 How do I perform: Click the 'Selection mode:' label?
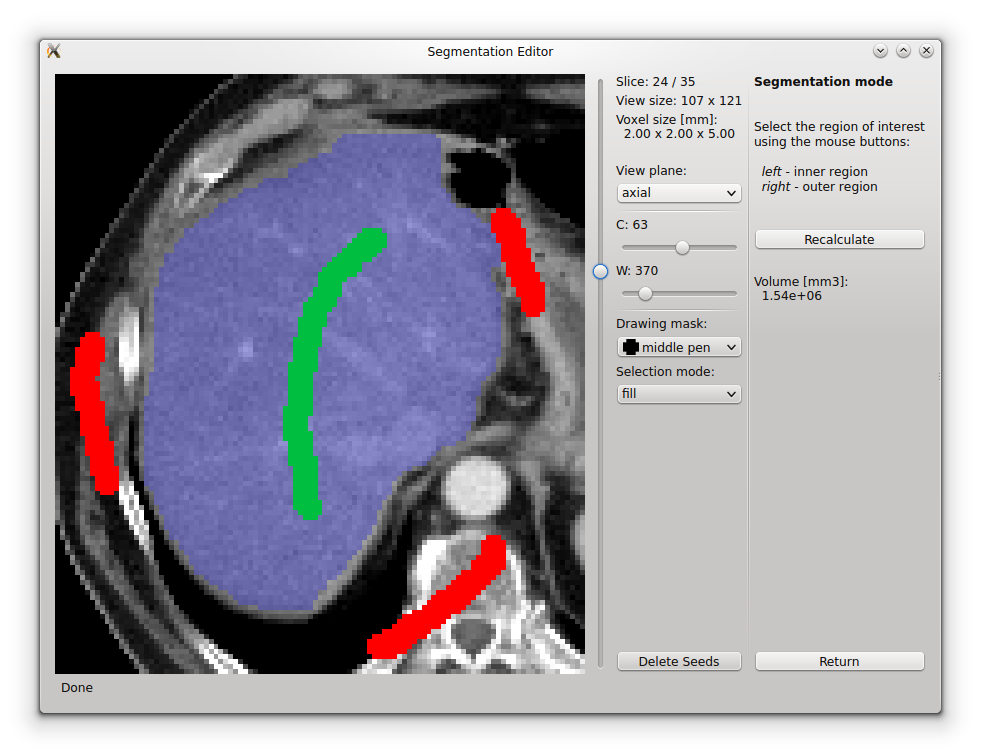[x=665, y=371]
